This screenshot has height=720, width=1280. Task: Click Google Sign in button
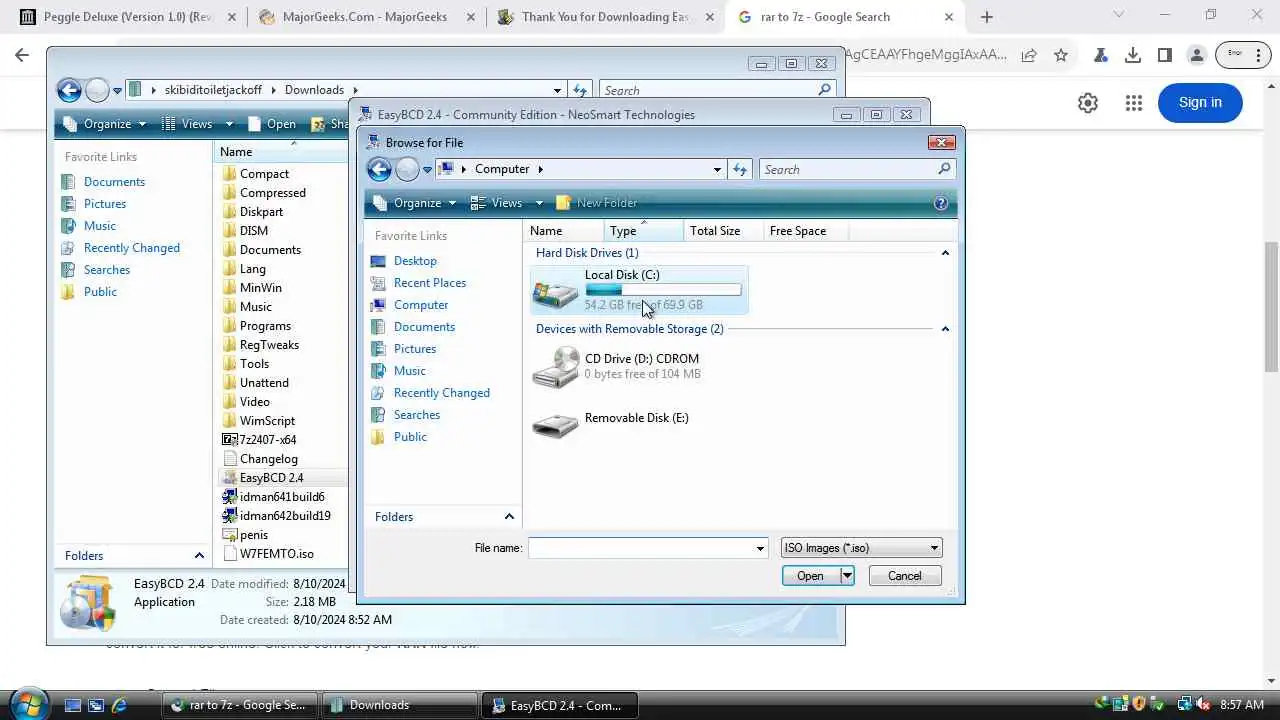[1200, 102]
